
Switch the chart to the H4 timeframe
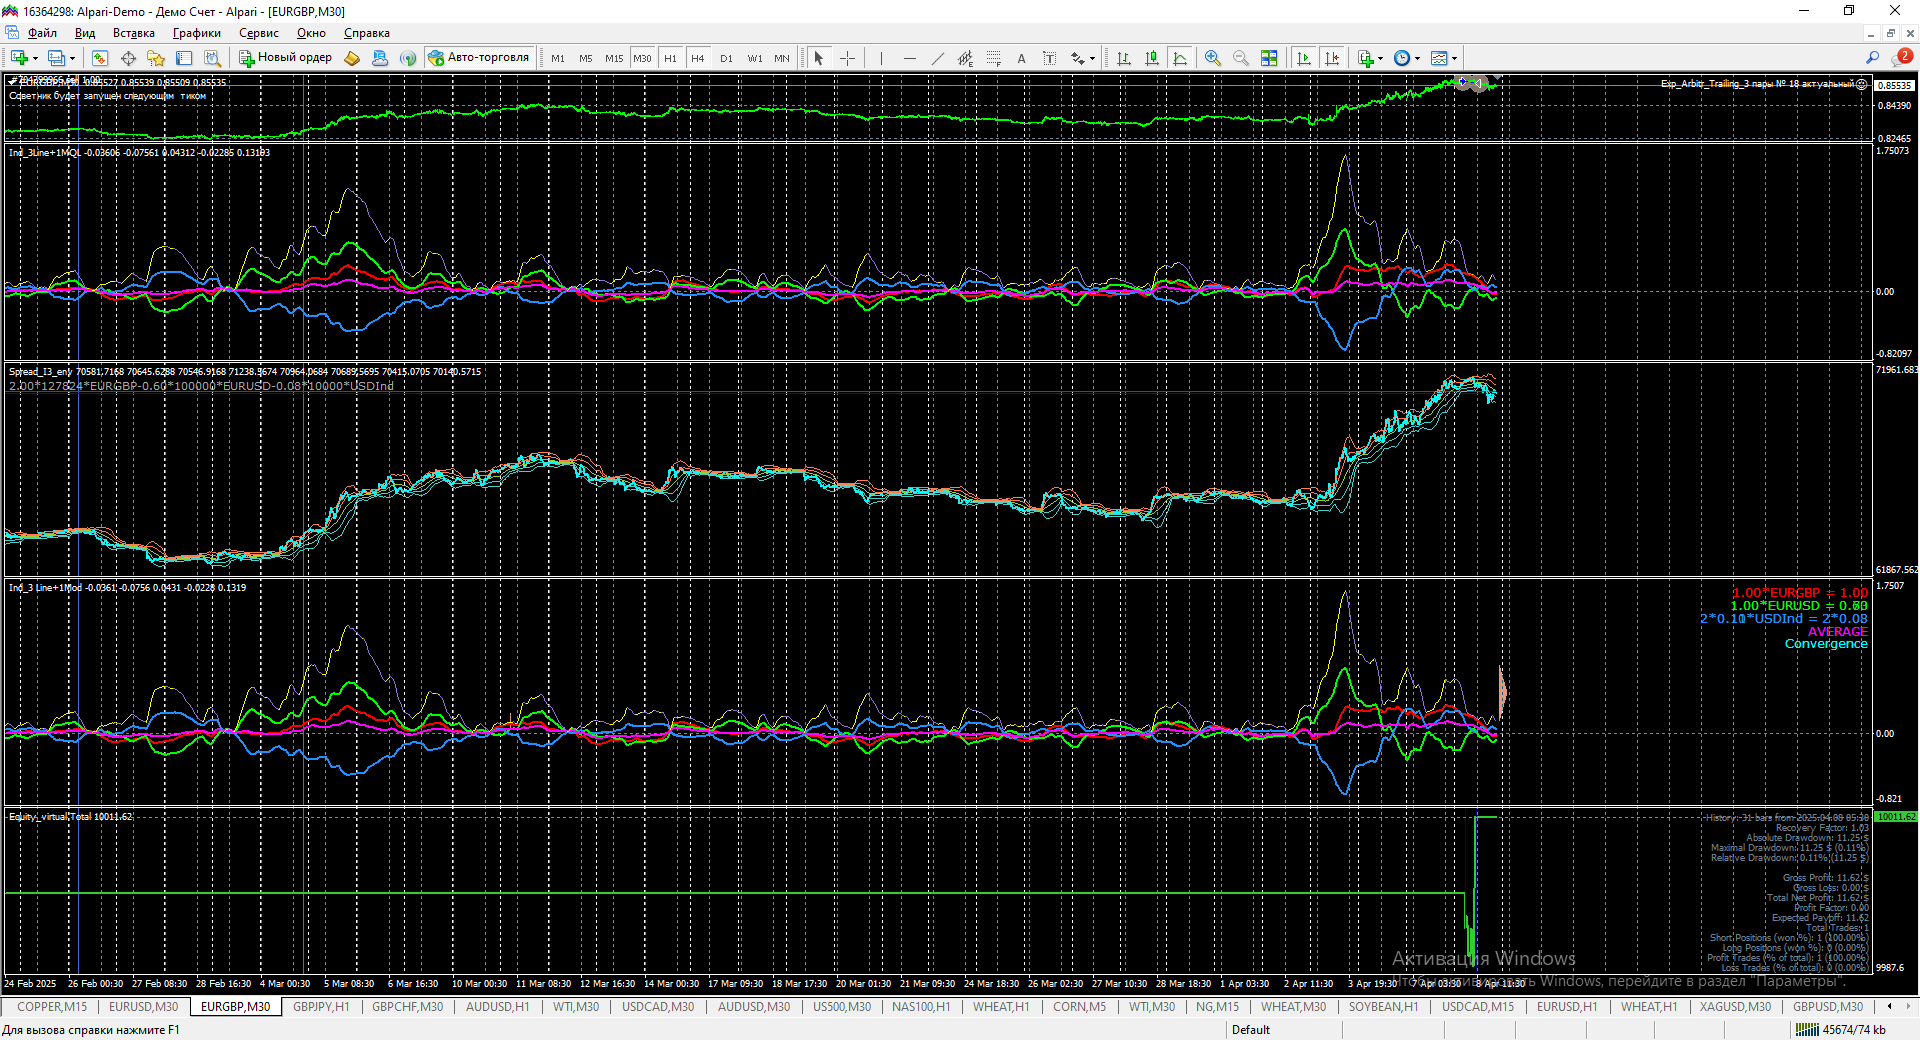click(x=698, y=58)
